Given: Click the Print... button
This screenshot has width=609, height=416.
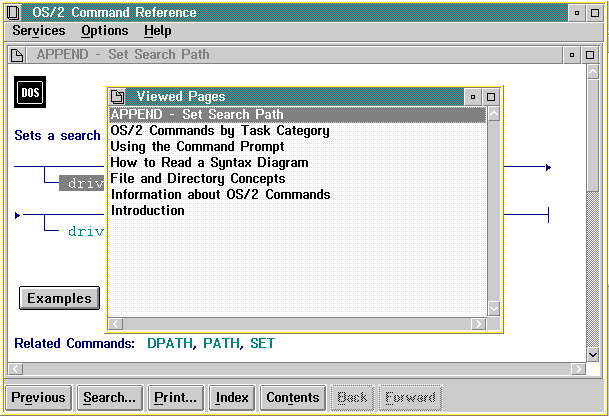Looking at the screenshot, I should [176, 397].
